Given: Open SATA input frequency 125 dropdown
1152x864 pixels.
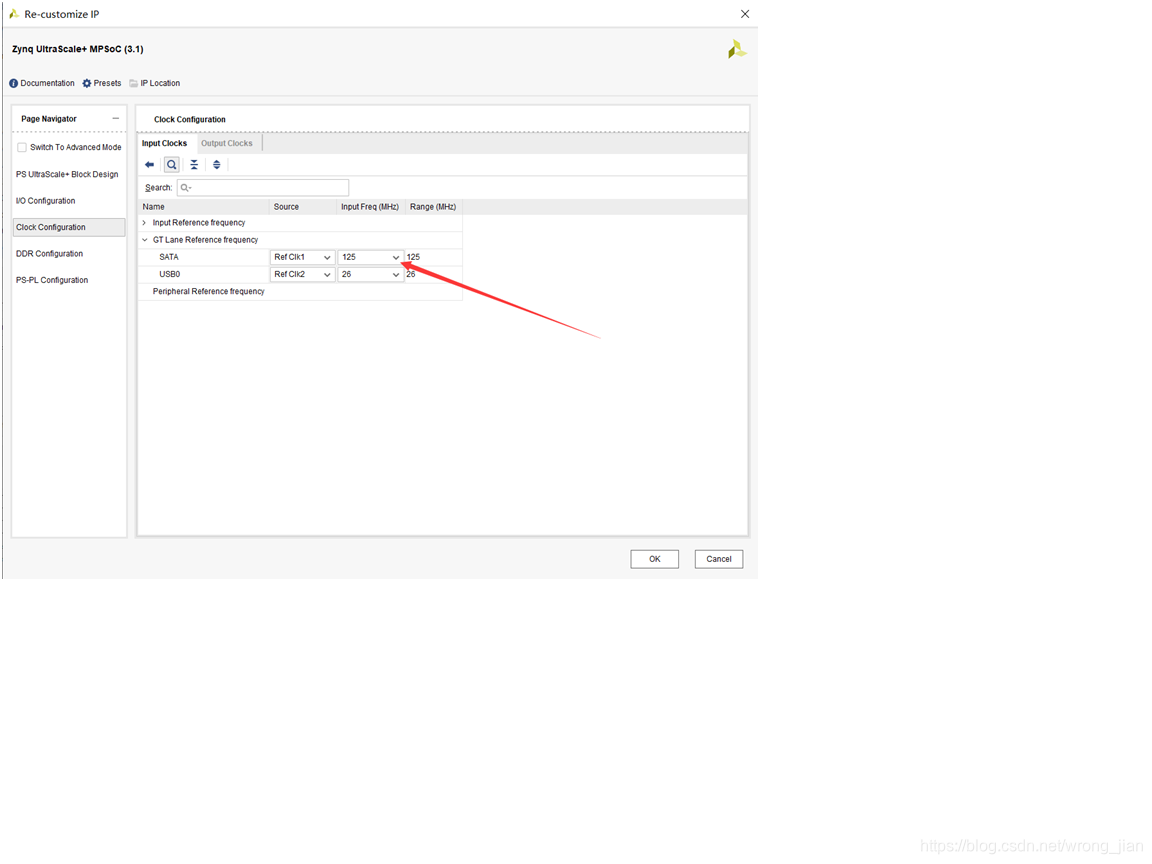Looking at the screenshot, I should click(x=370, y=257).
